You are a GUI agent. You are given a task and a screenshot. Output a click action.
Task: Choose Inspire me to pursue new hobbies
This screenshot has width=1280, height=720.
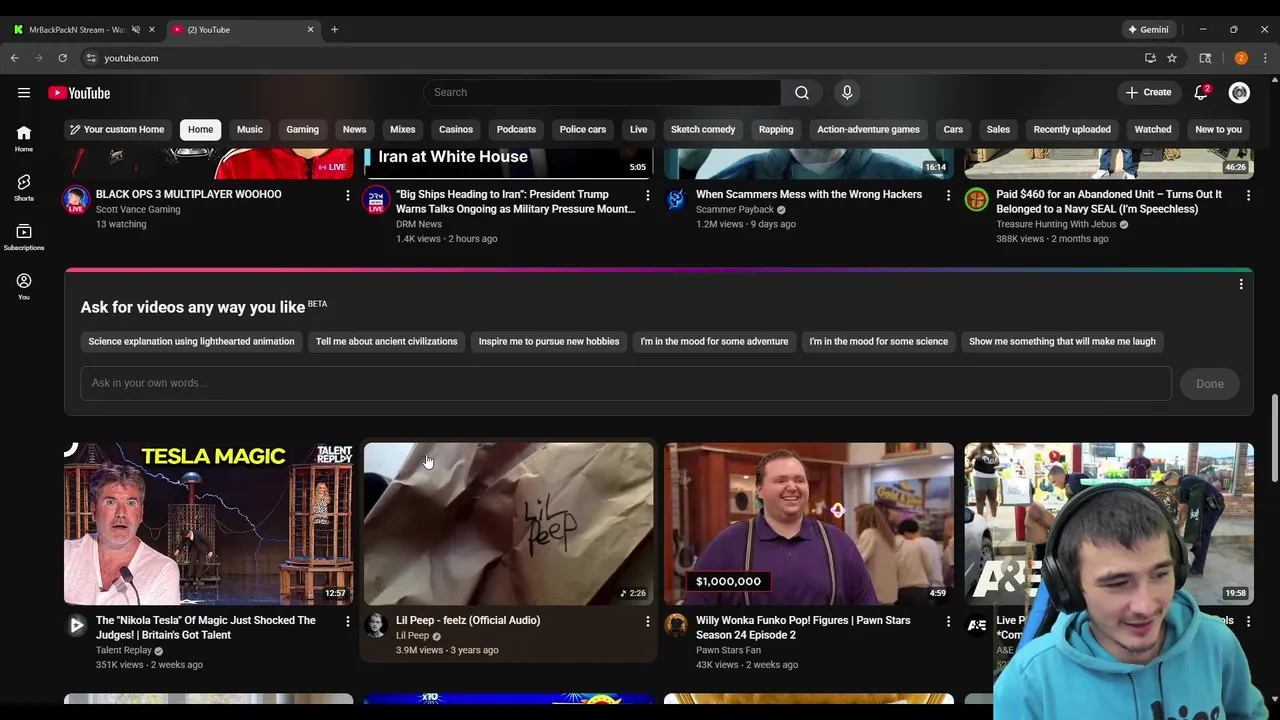coord(549,342)
